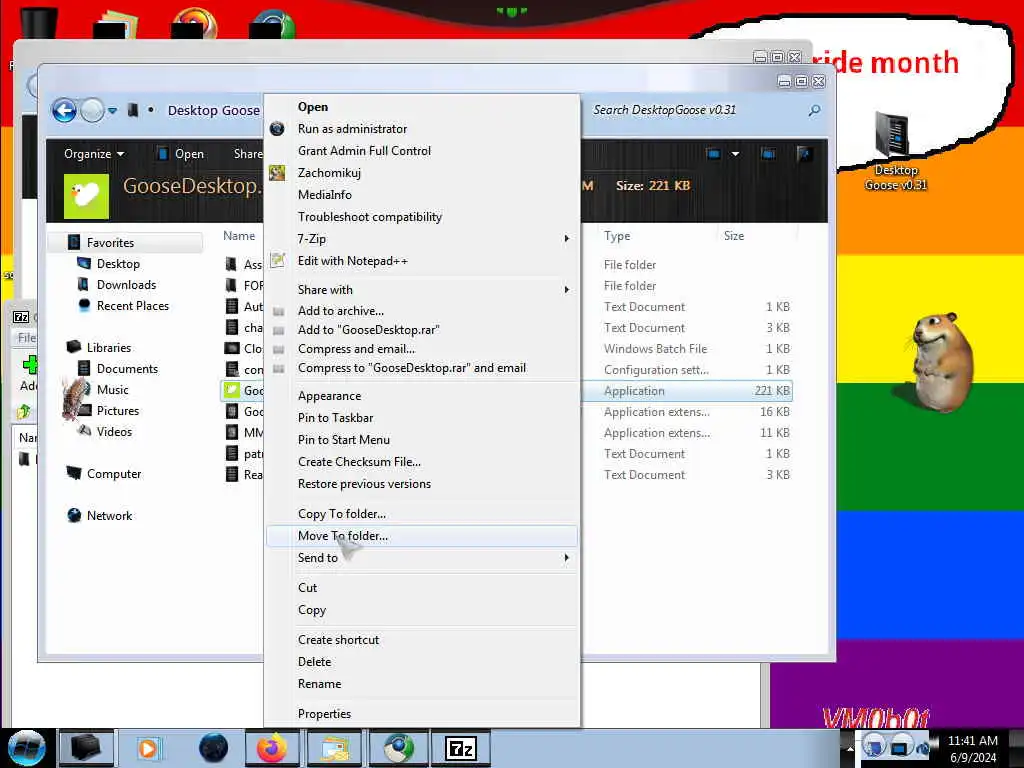Click Appearance in the context menu

click(421, 396)
